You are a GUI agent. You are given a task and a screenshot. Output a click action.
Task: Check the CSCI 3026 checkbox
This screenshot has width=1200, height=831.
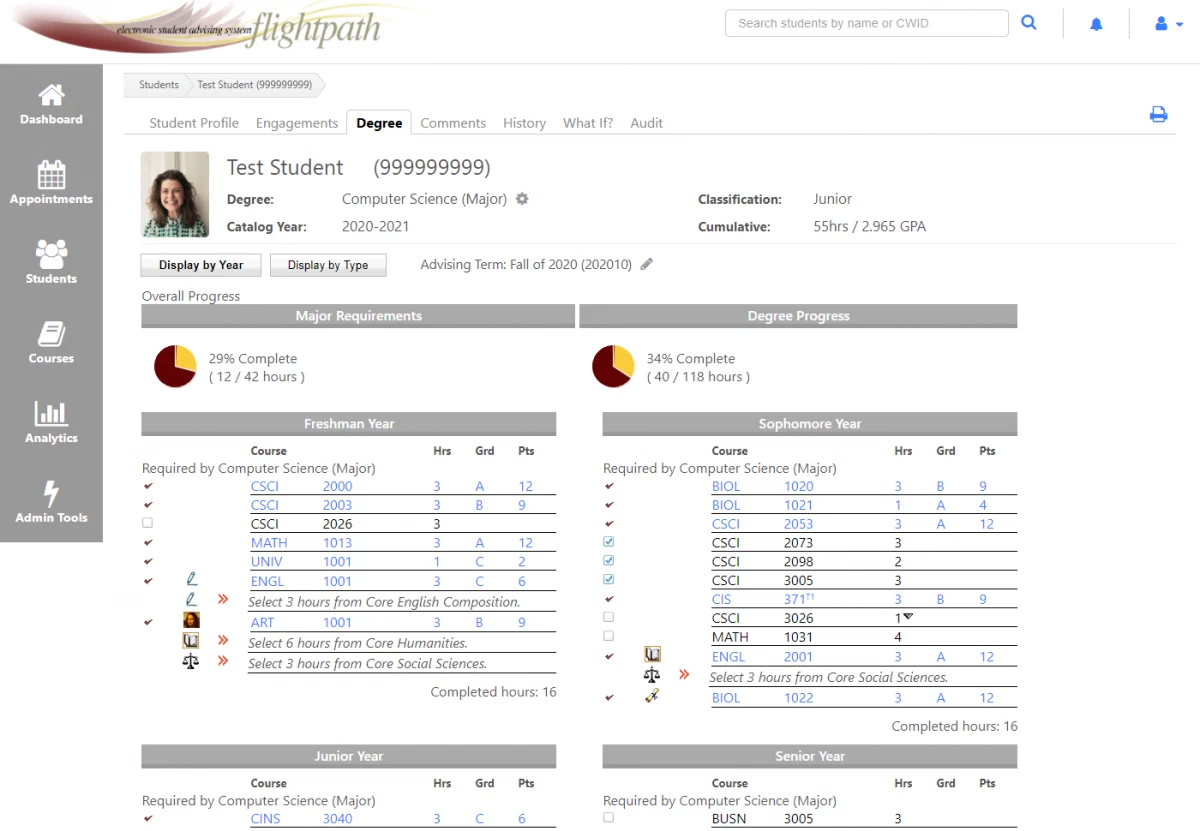point(609,617)
